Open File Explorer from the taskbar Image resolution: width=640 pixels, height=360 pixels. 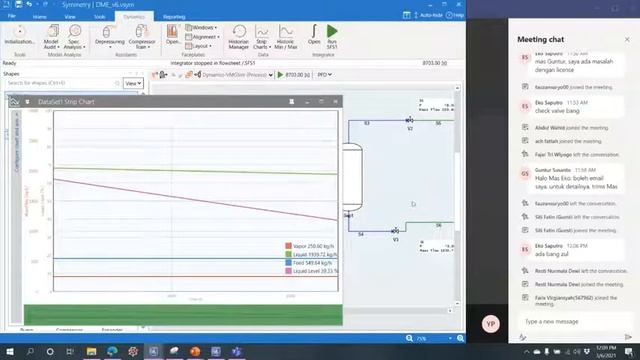pos(91,351)
